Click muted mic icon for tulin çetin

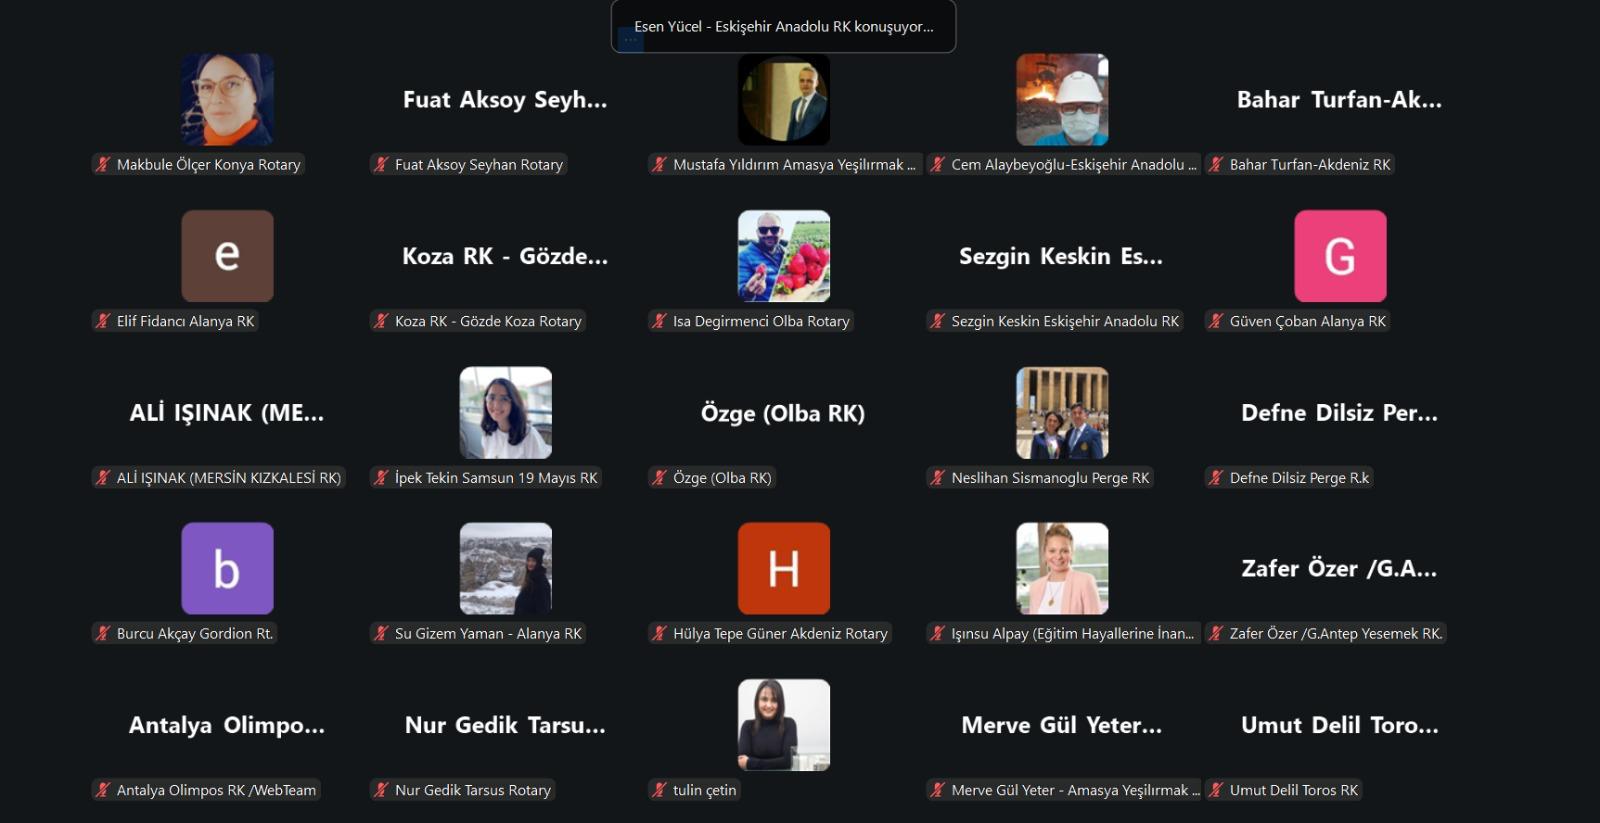659,790
